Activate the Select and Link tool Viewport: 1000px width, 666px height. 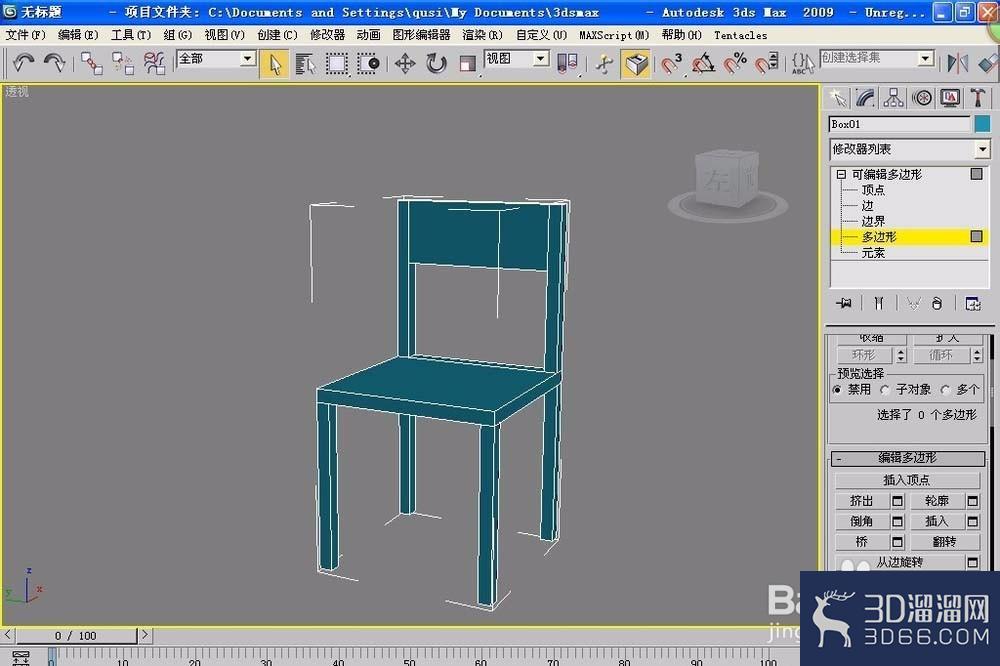click(91, 63)
